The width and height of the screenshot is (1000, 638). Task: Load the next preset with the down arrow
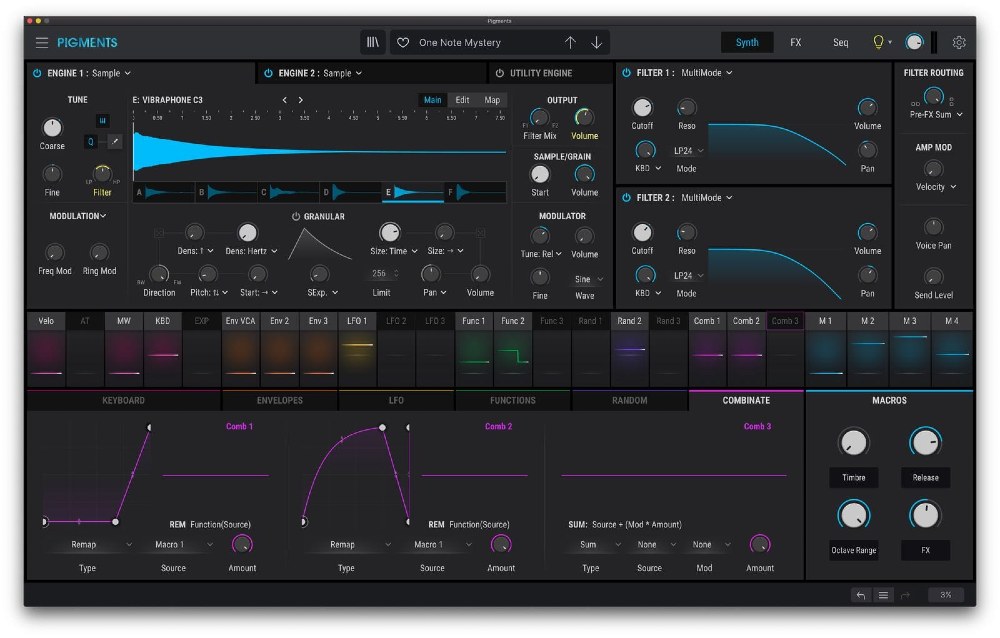click(597, 43)
